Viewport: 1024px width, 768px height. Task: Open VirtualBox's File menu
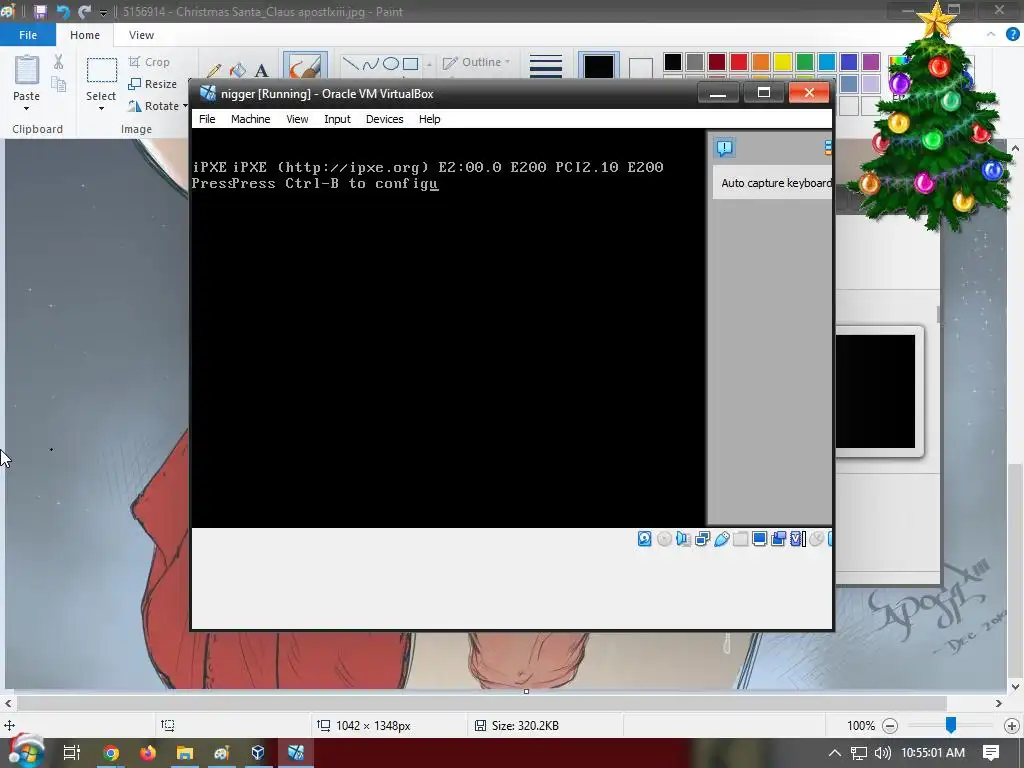point(207,119)
